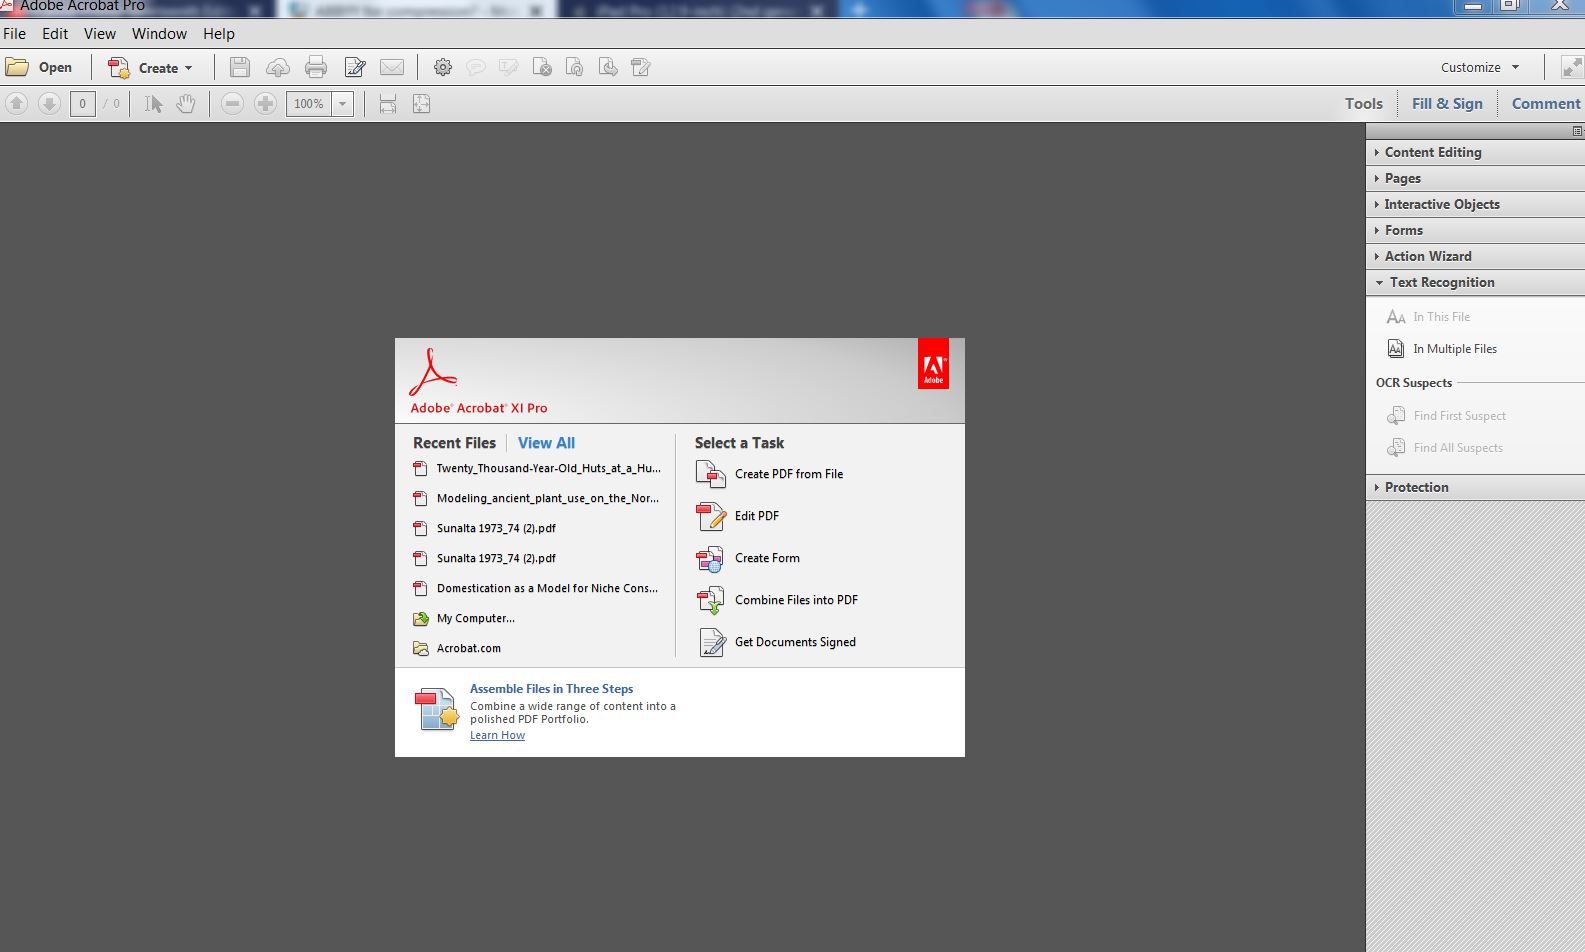Screen dimensions: 1585x952
Task: Click the tools pane options menu icon
Action: [x=1577, y=132]
